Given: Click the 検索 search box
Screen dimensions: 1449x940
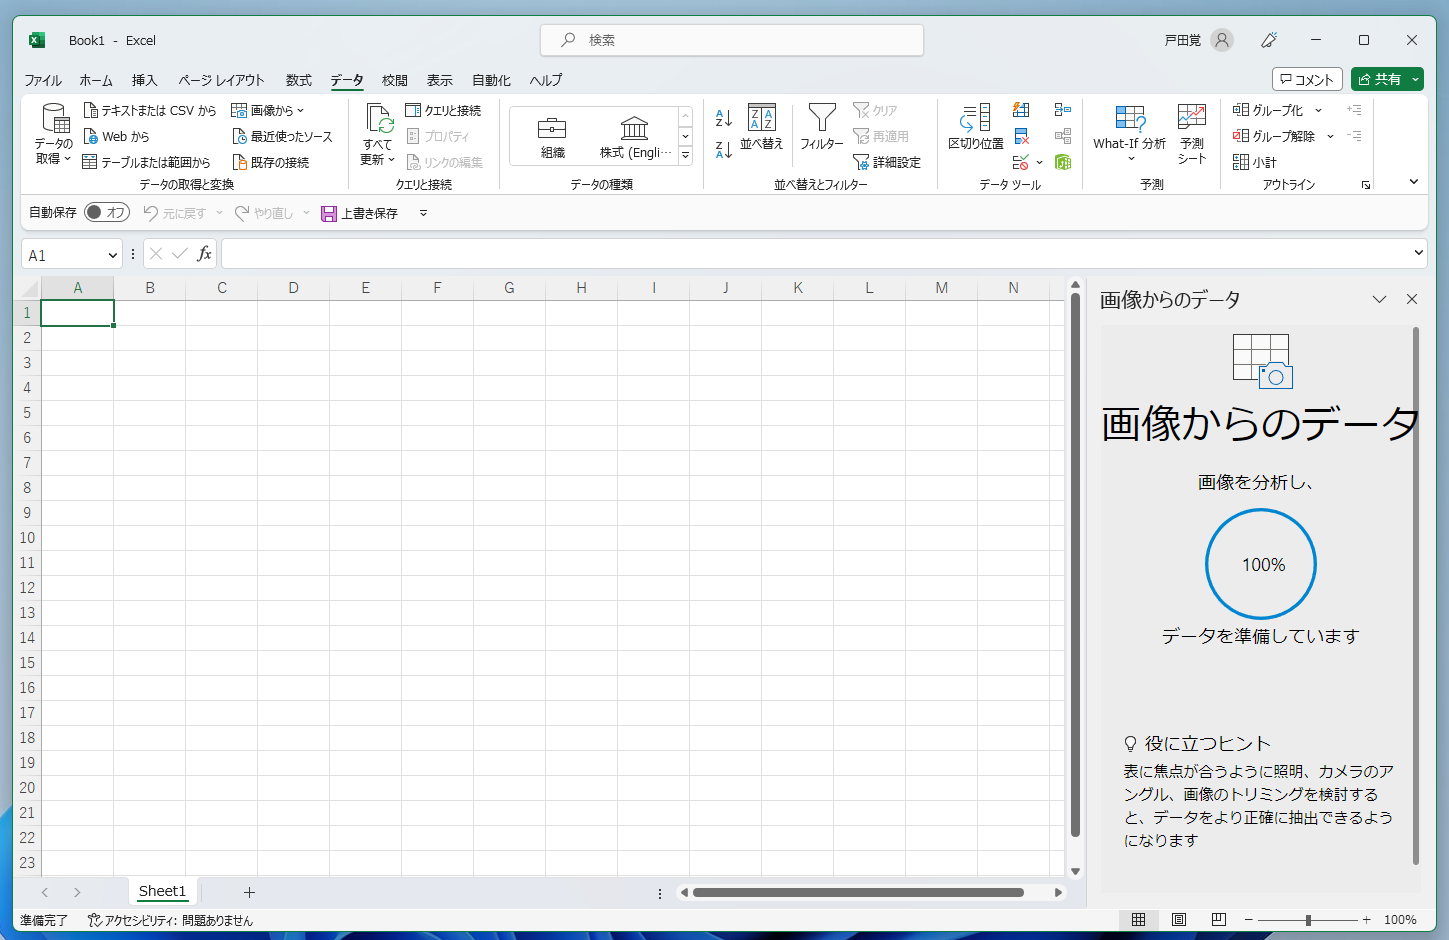Looking at the screenshot, I should (x=732, y=40).
